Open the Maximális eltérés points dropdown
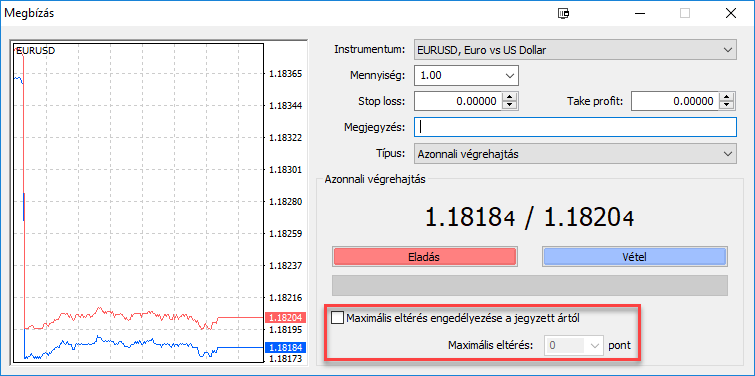Viewport: 755px width, 376px height. point(596,345)
